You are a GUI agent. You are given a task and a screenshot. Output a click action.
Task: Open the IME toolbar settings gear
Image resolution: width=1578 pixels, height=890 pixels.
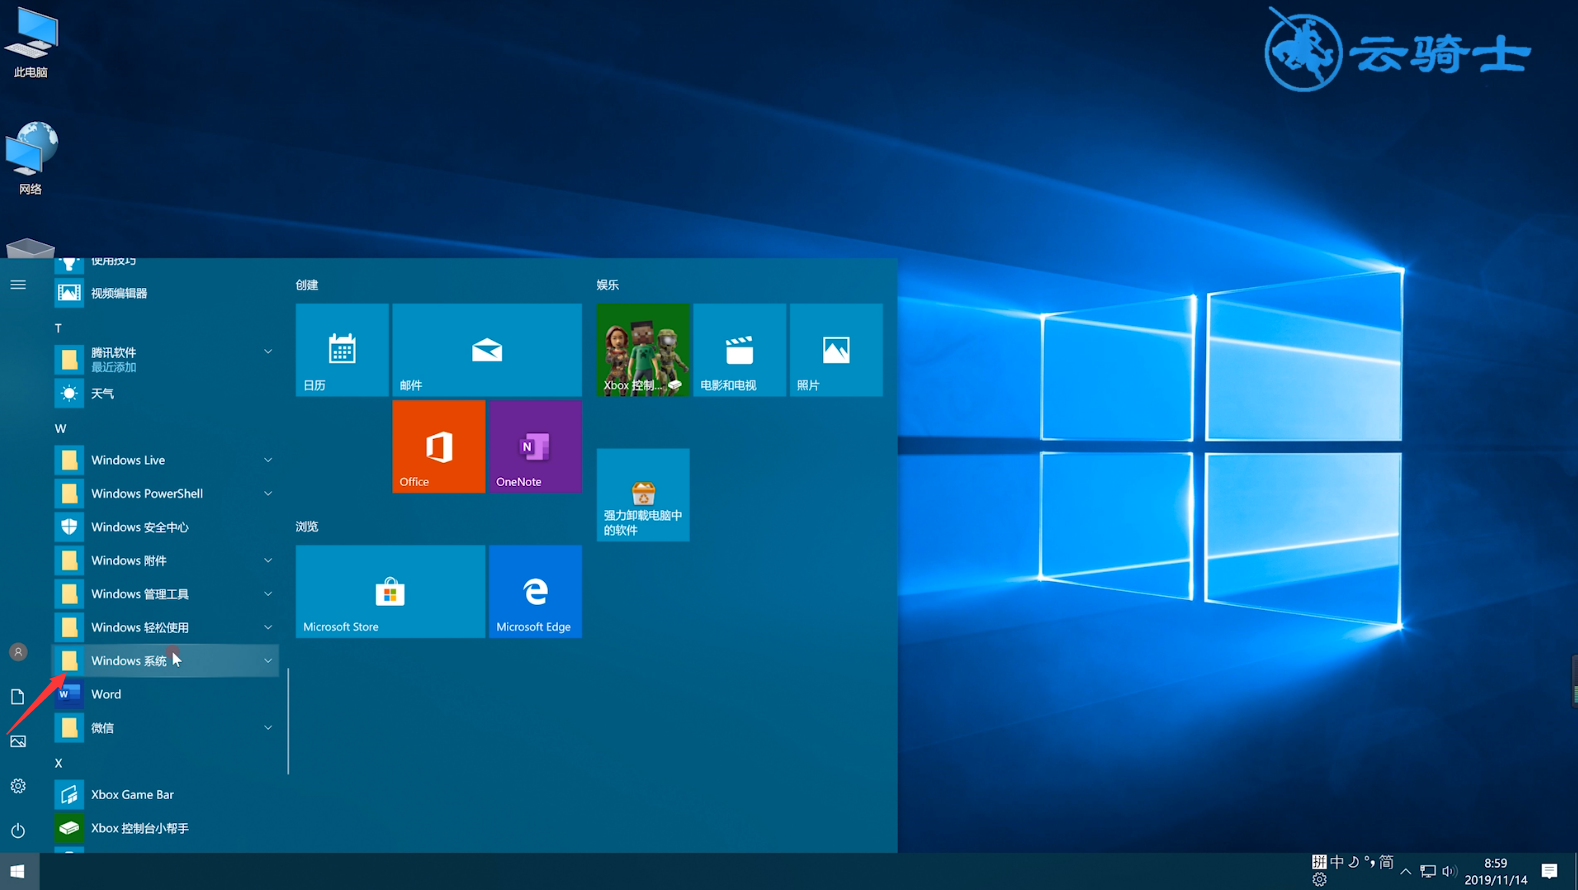click(1319, 879)
